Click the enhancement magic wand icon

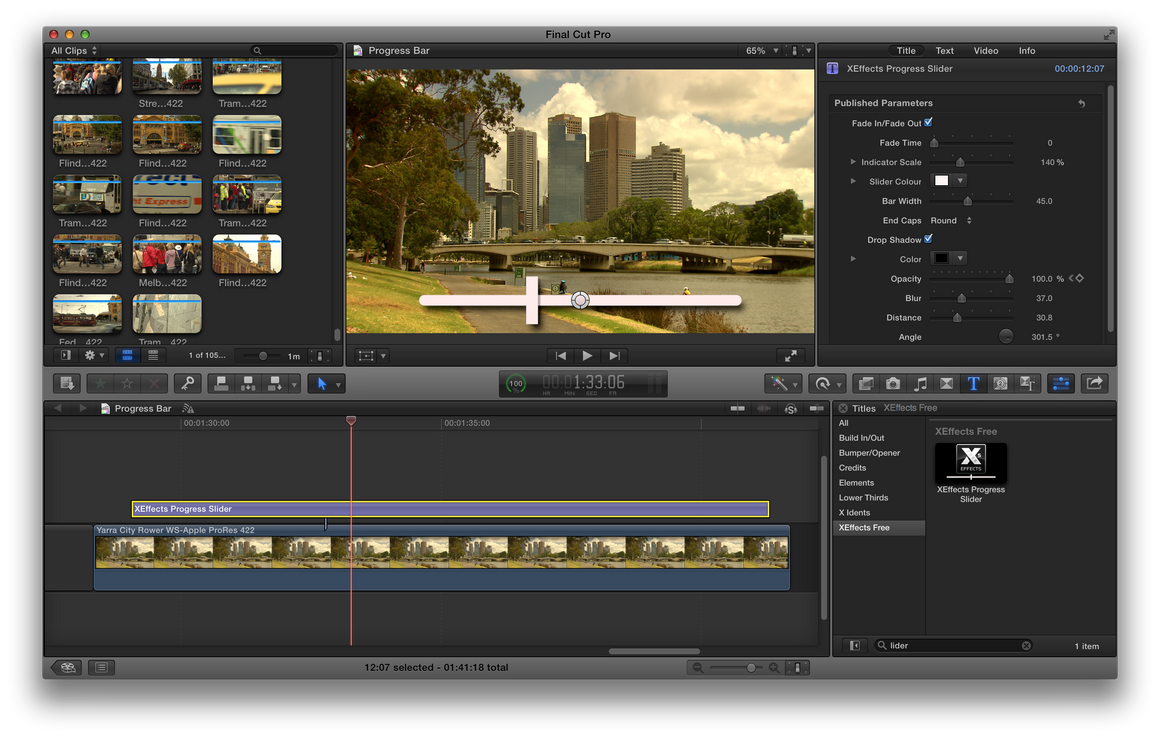777,384
